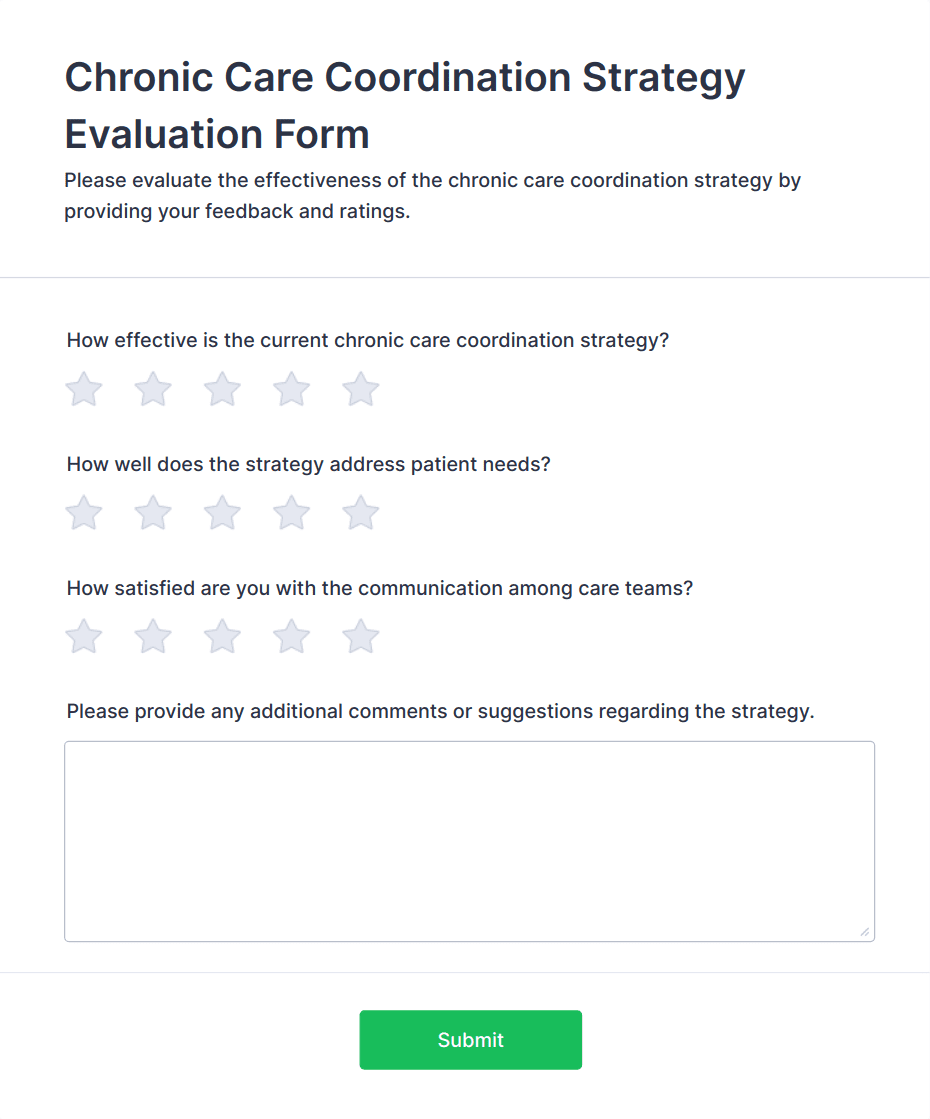
Task: Award five stars for patient needs
Action: (359, 513)
